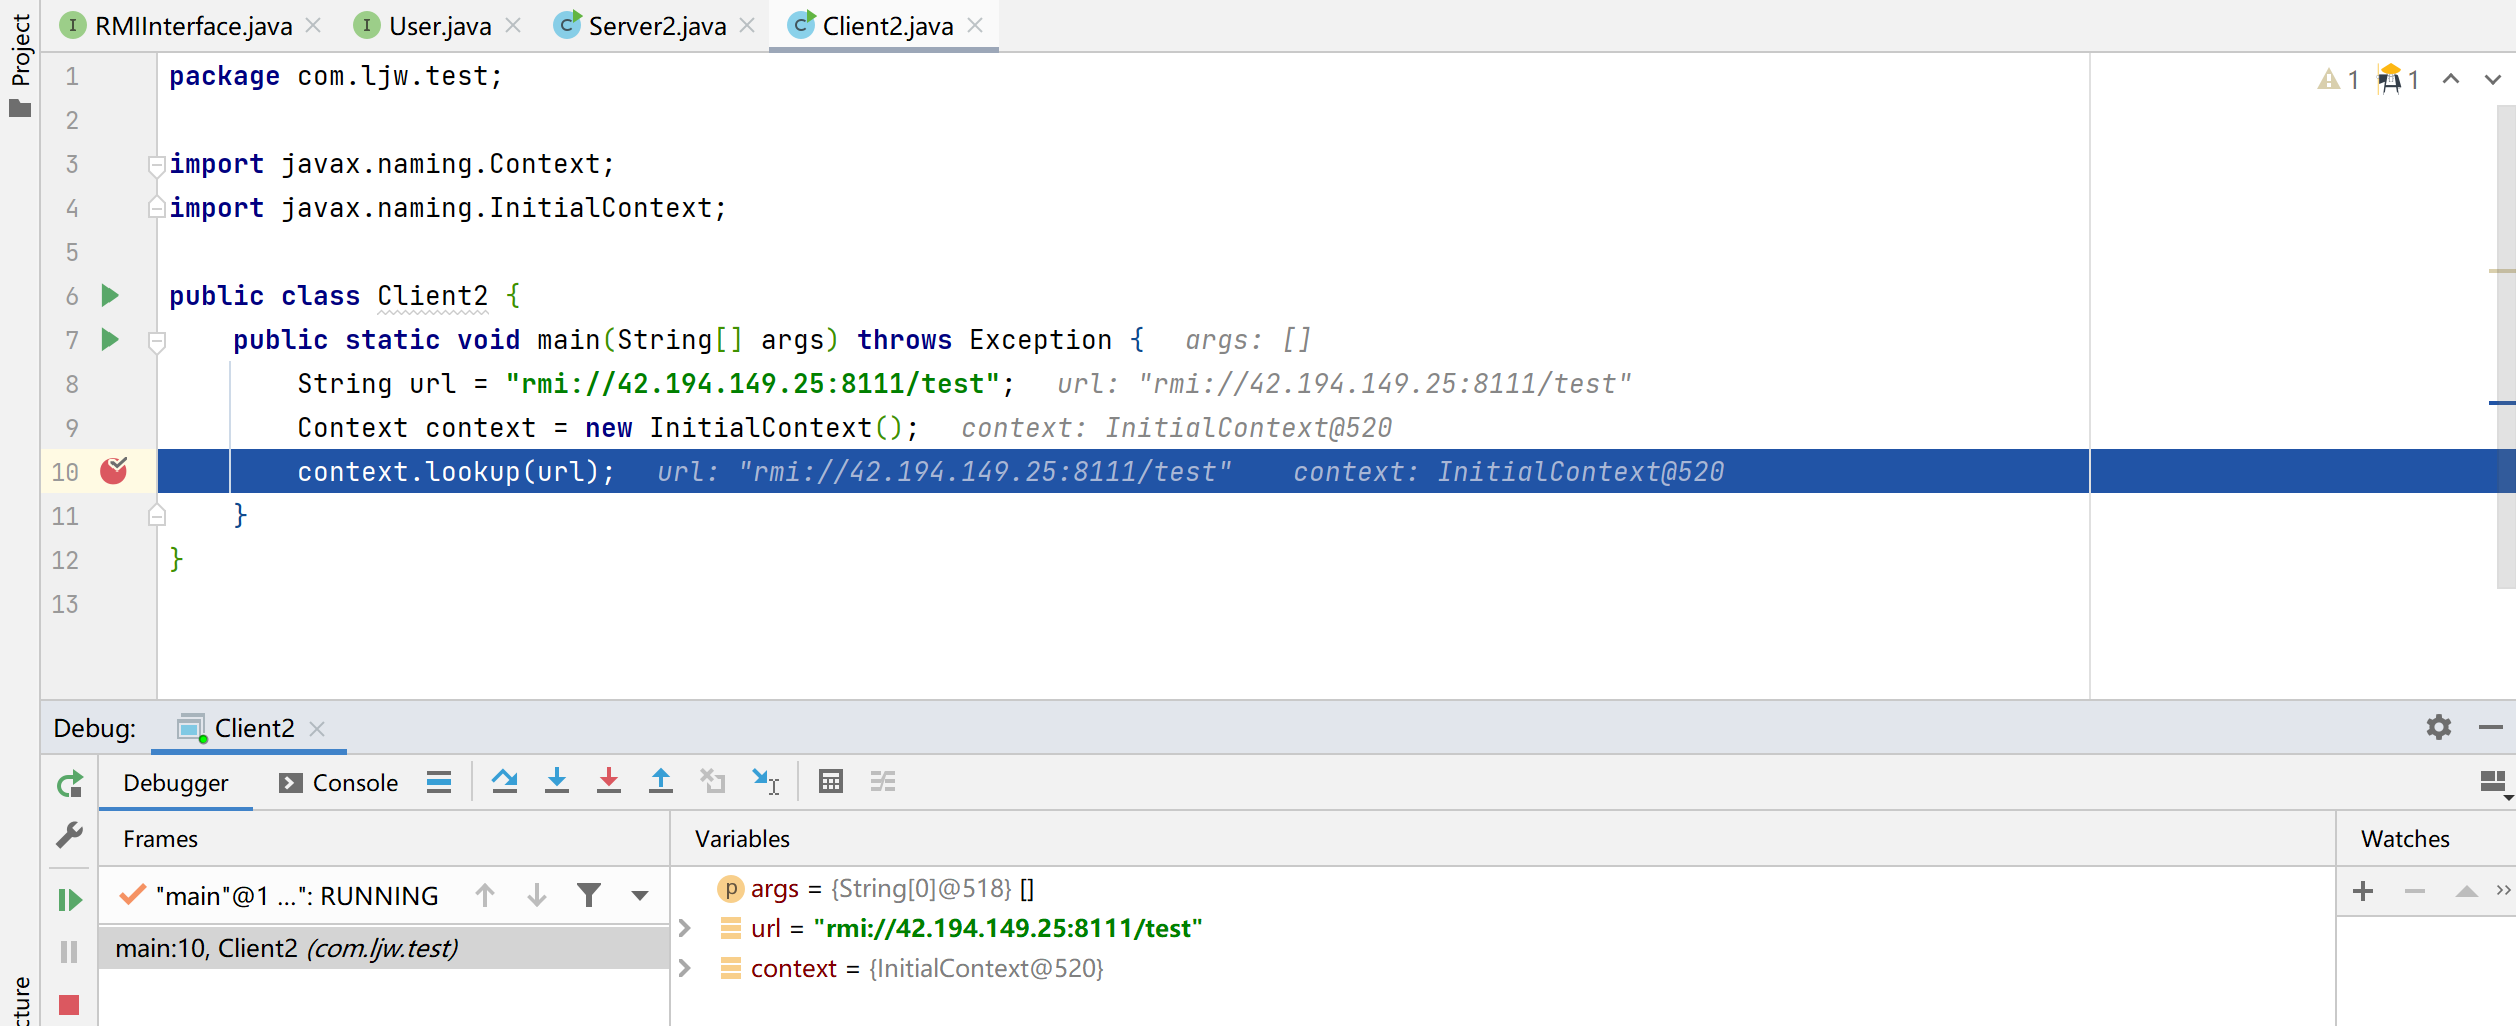Collapse the main method fold on line 7

point(157,342)
